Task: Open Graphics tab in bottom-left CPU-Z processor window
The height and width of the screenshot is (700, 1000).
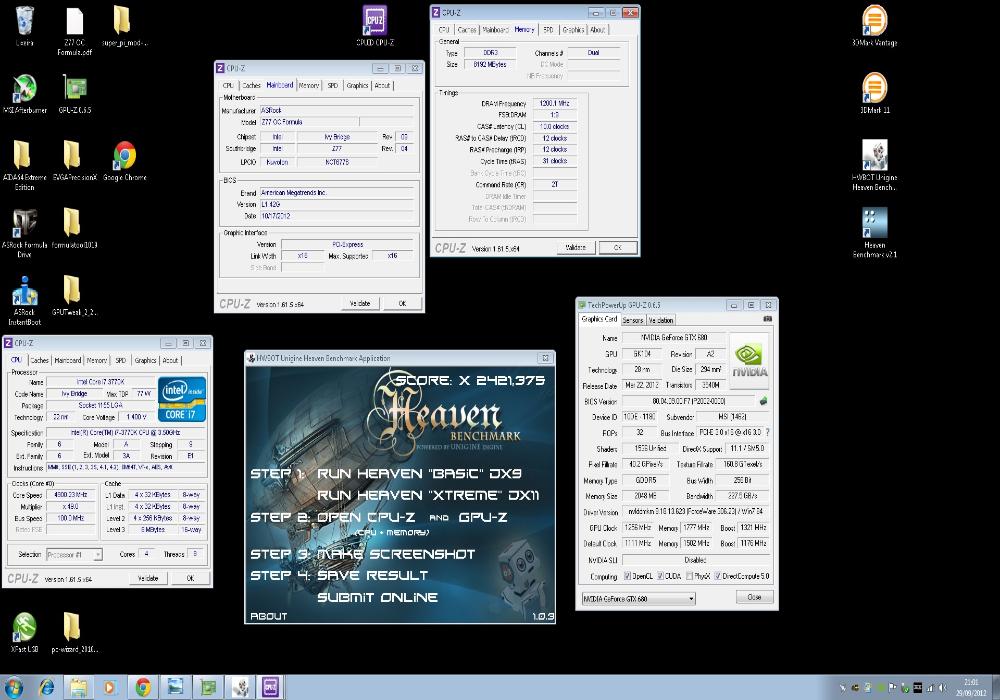Action: [x=145, y=360]
